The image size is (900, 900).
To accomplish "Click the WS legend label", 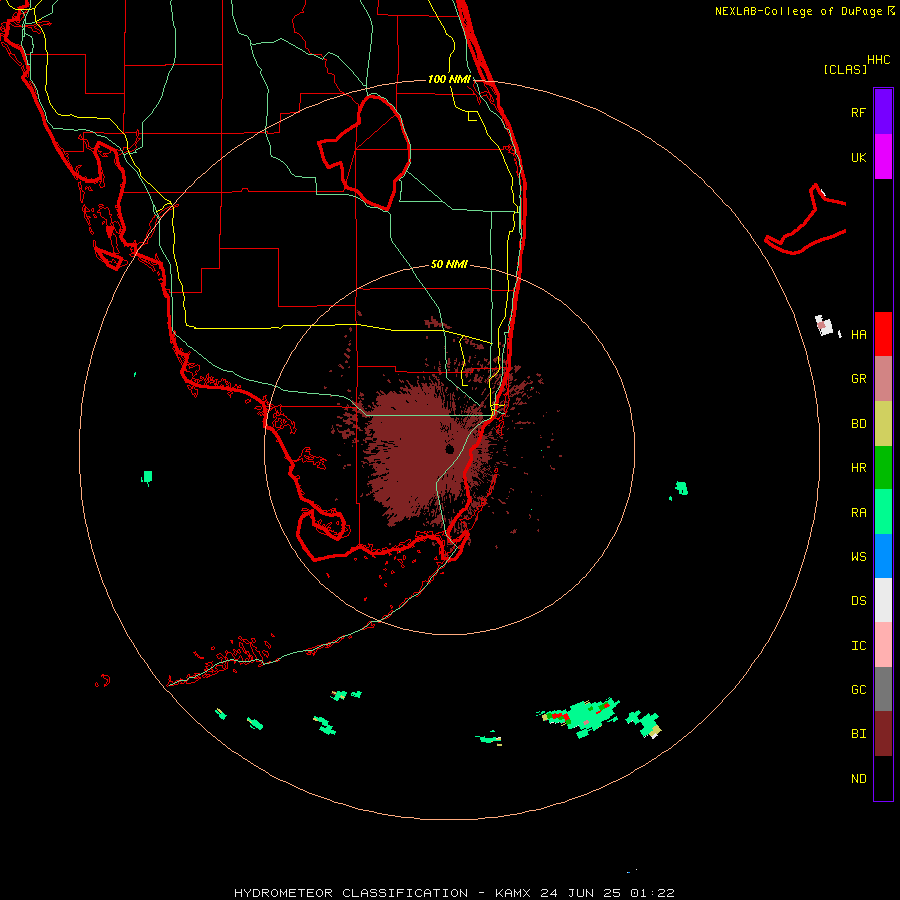I will click(858, 556).
